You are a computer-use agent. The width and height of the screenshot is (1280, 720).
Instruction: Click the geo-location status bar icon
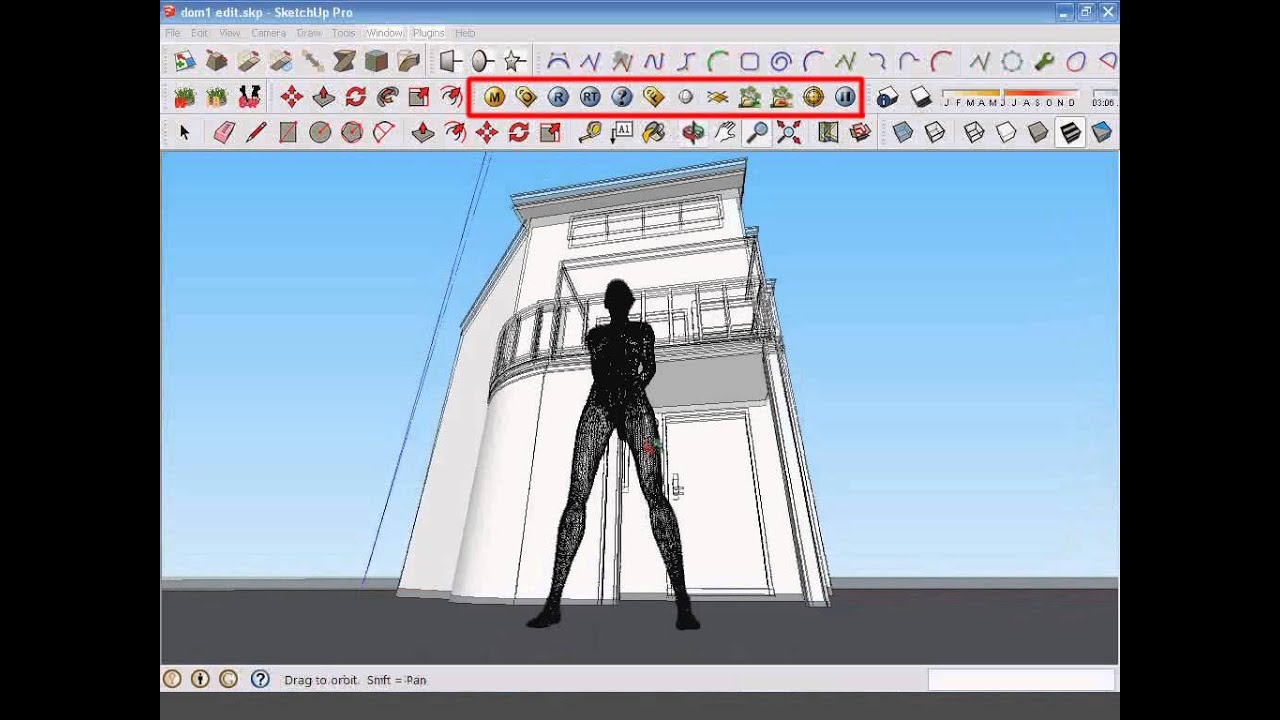click(x=172, y=679)
